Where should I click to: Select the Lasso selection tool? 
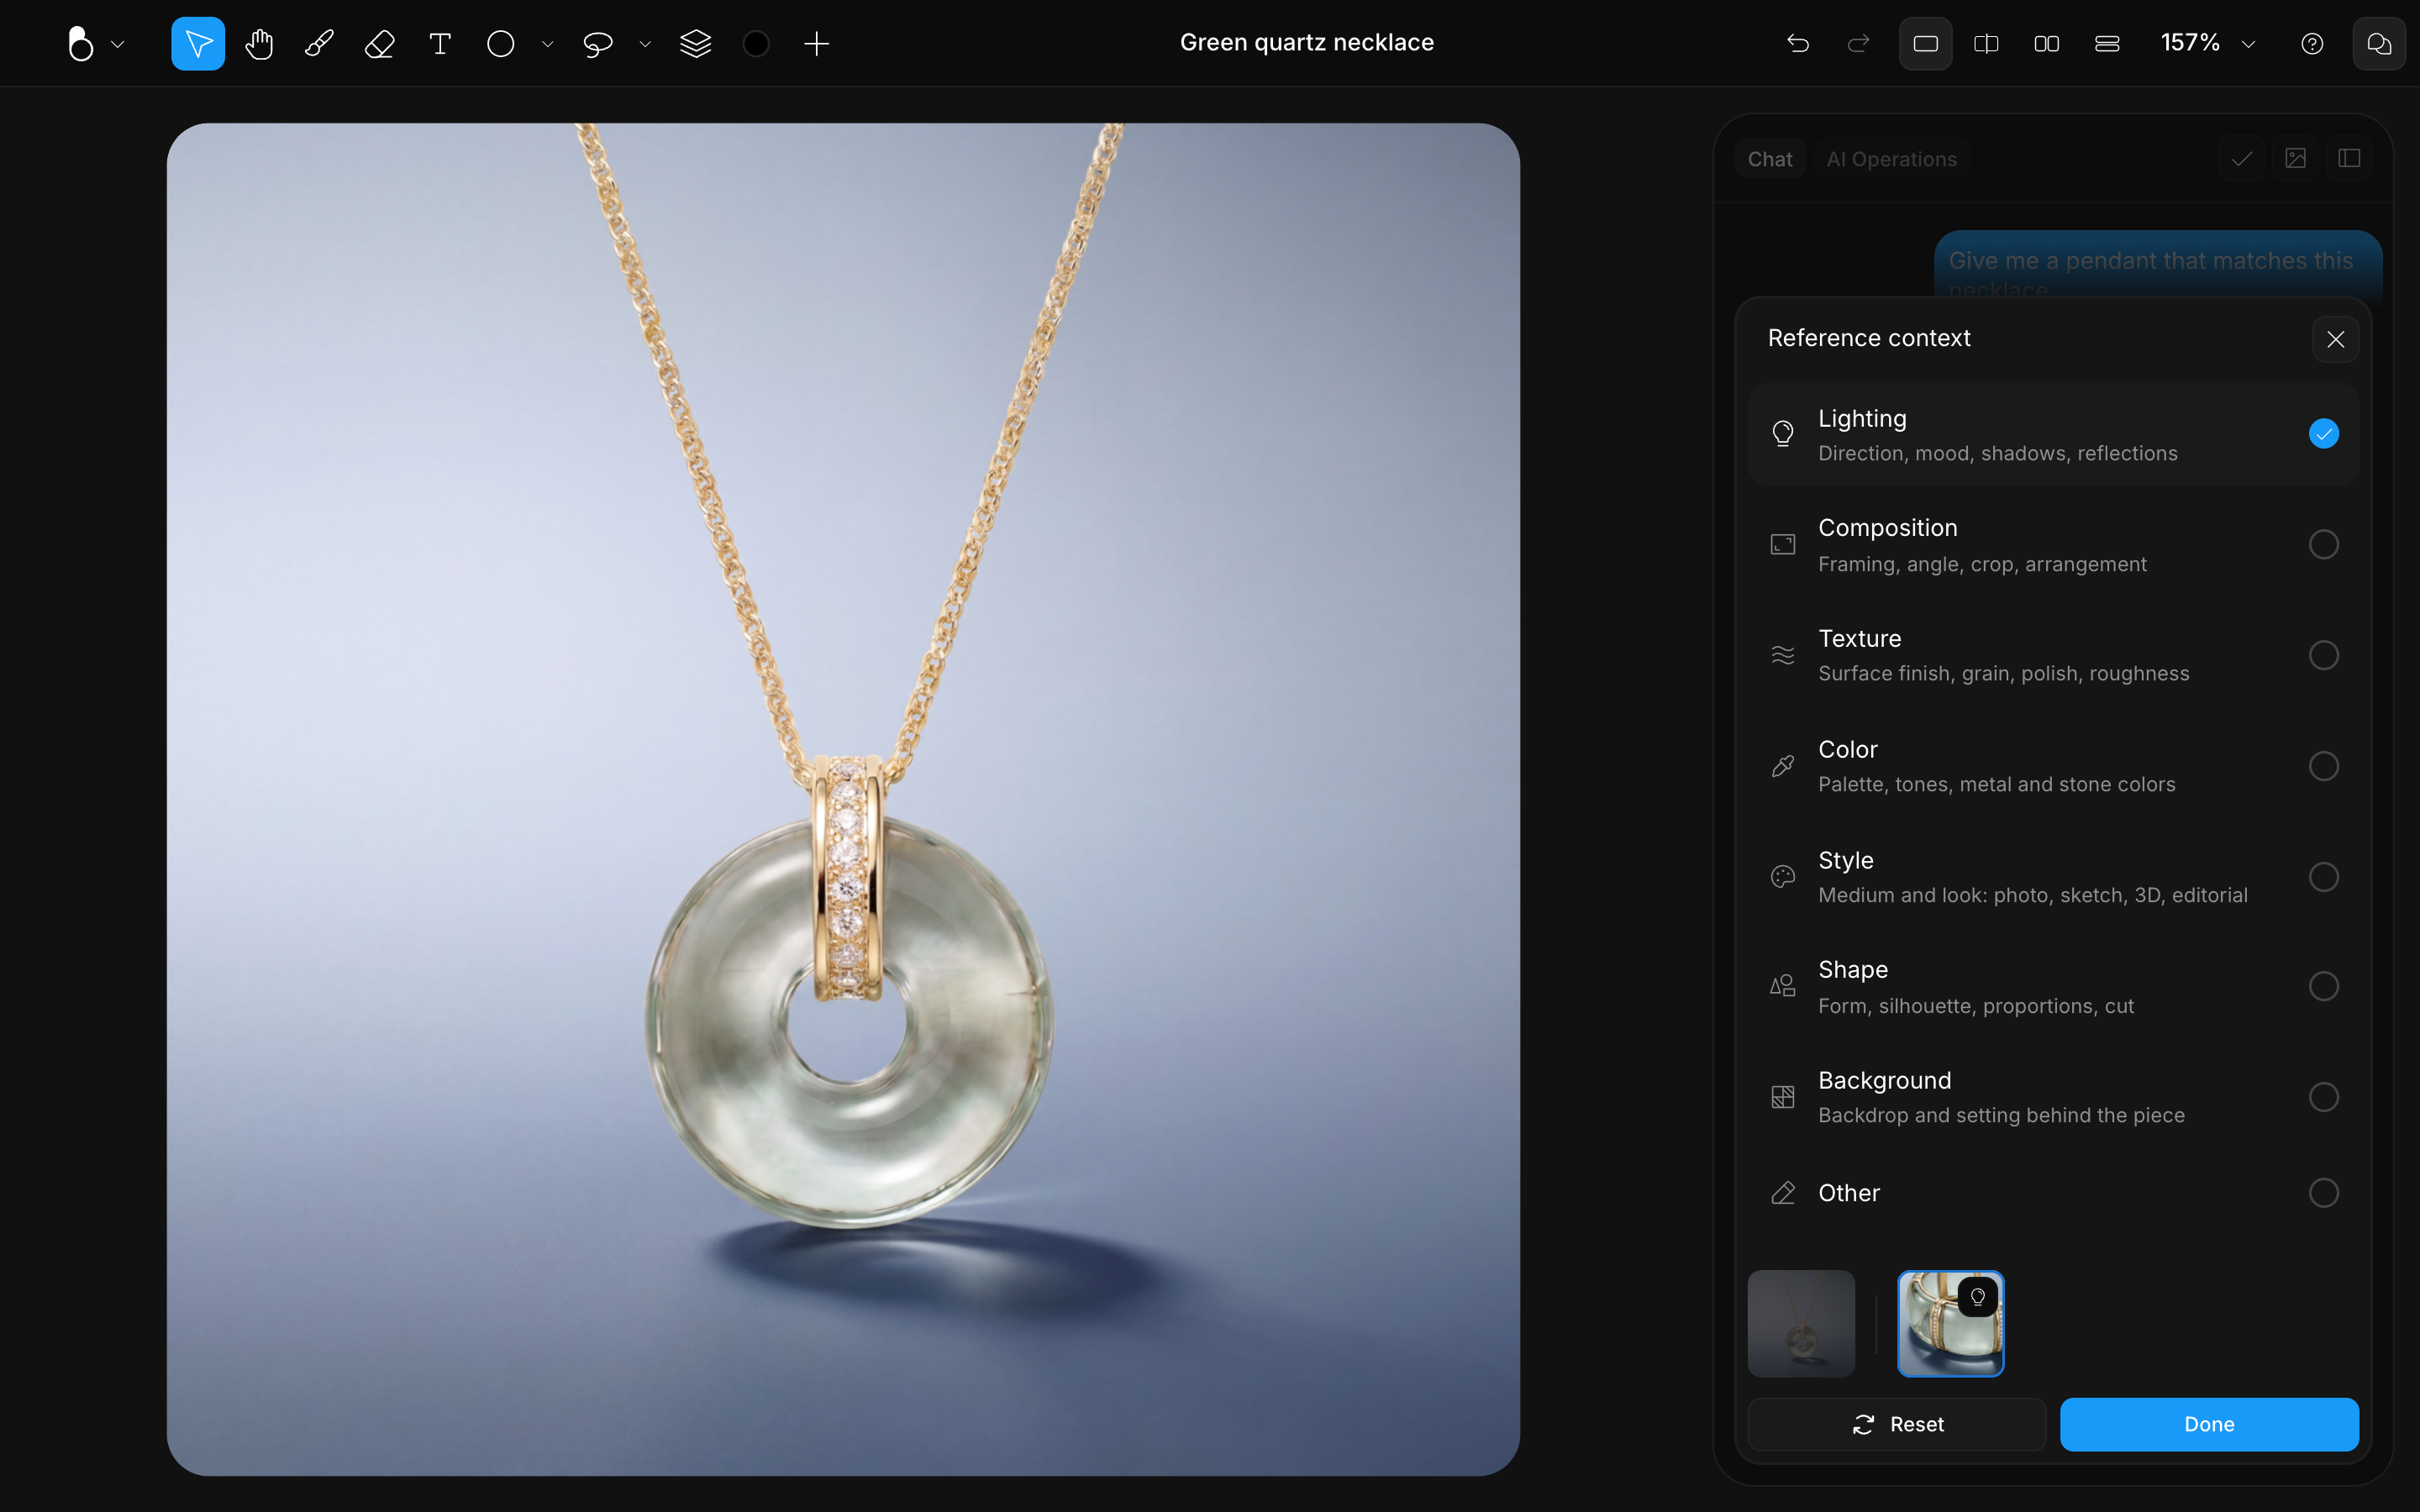coord(598,44)
